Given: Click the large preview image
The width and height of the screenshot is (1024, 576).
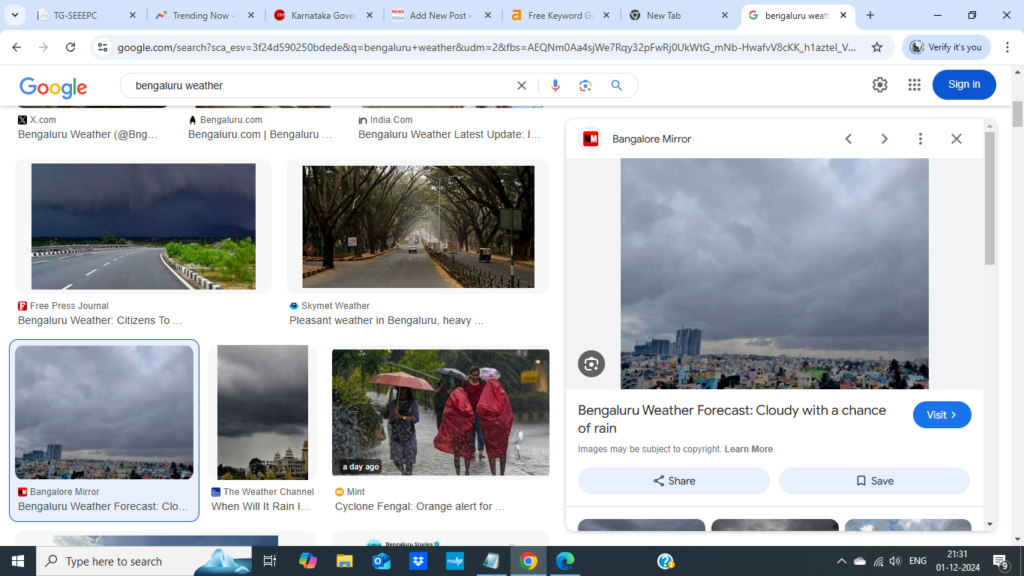Looking at the screenshot, I should click(775, 274).
